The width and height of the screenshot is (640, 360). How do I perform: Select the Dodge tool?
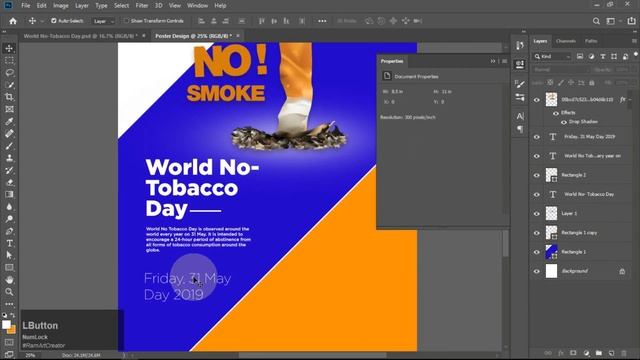point(9,219)
